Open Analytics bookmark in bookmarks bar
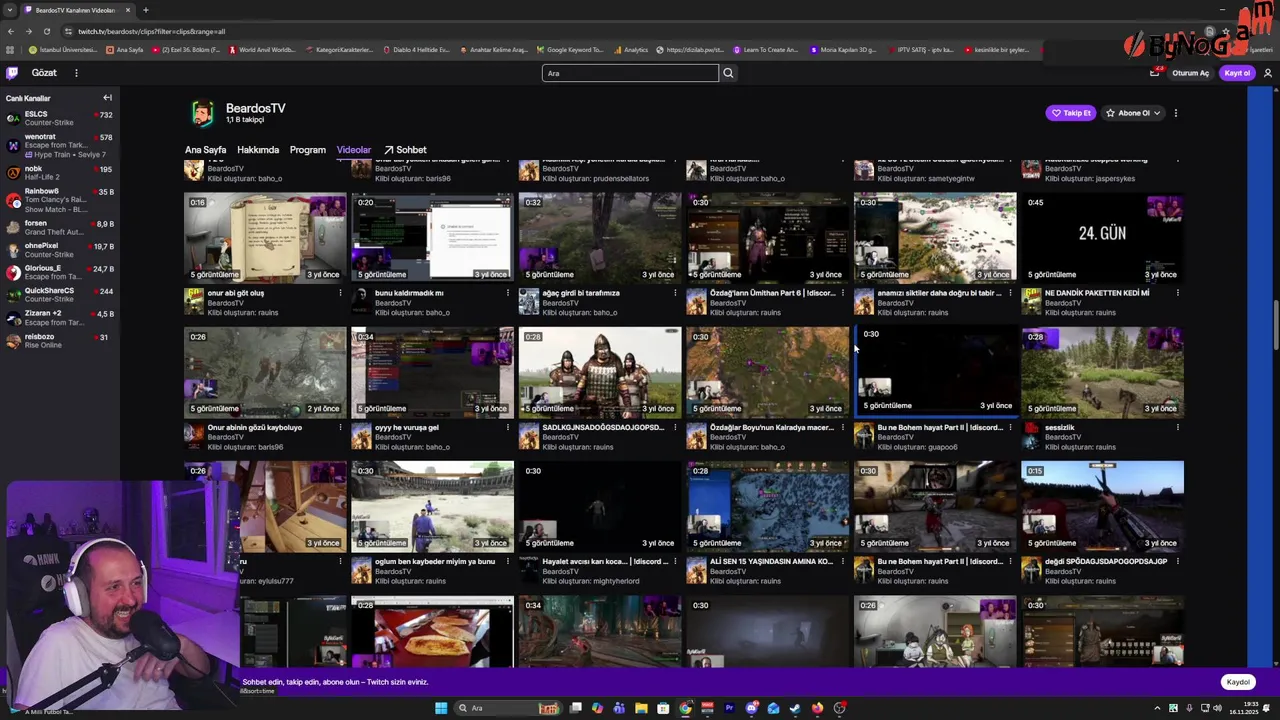1280x720 pixels. (631, 50)
